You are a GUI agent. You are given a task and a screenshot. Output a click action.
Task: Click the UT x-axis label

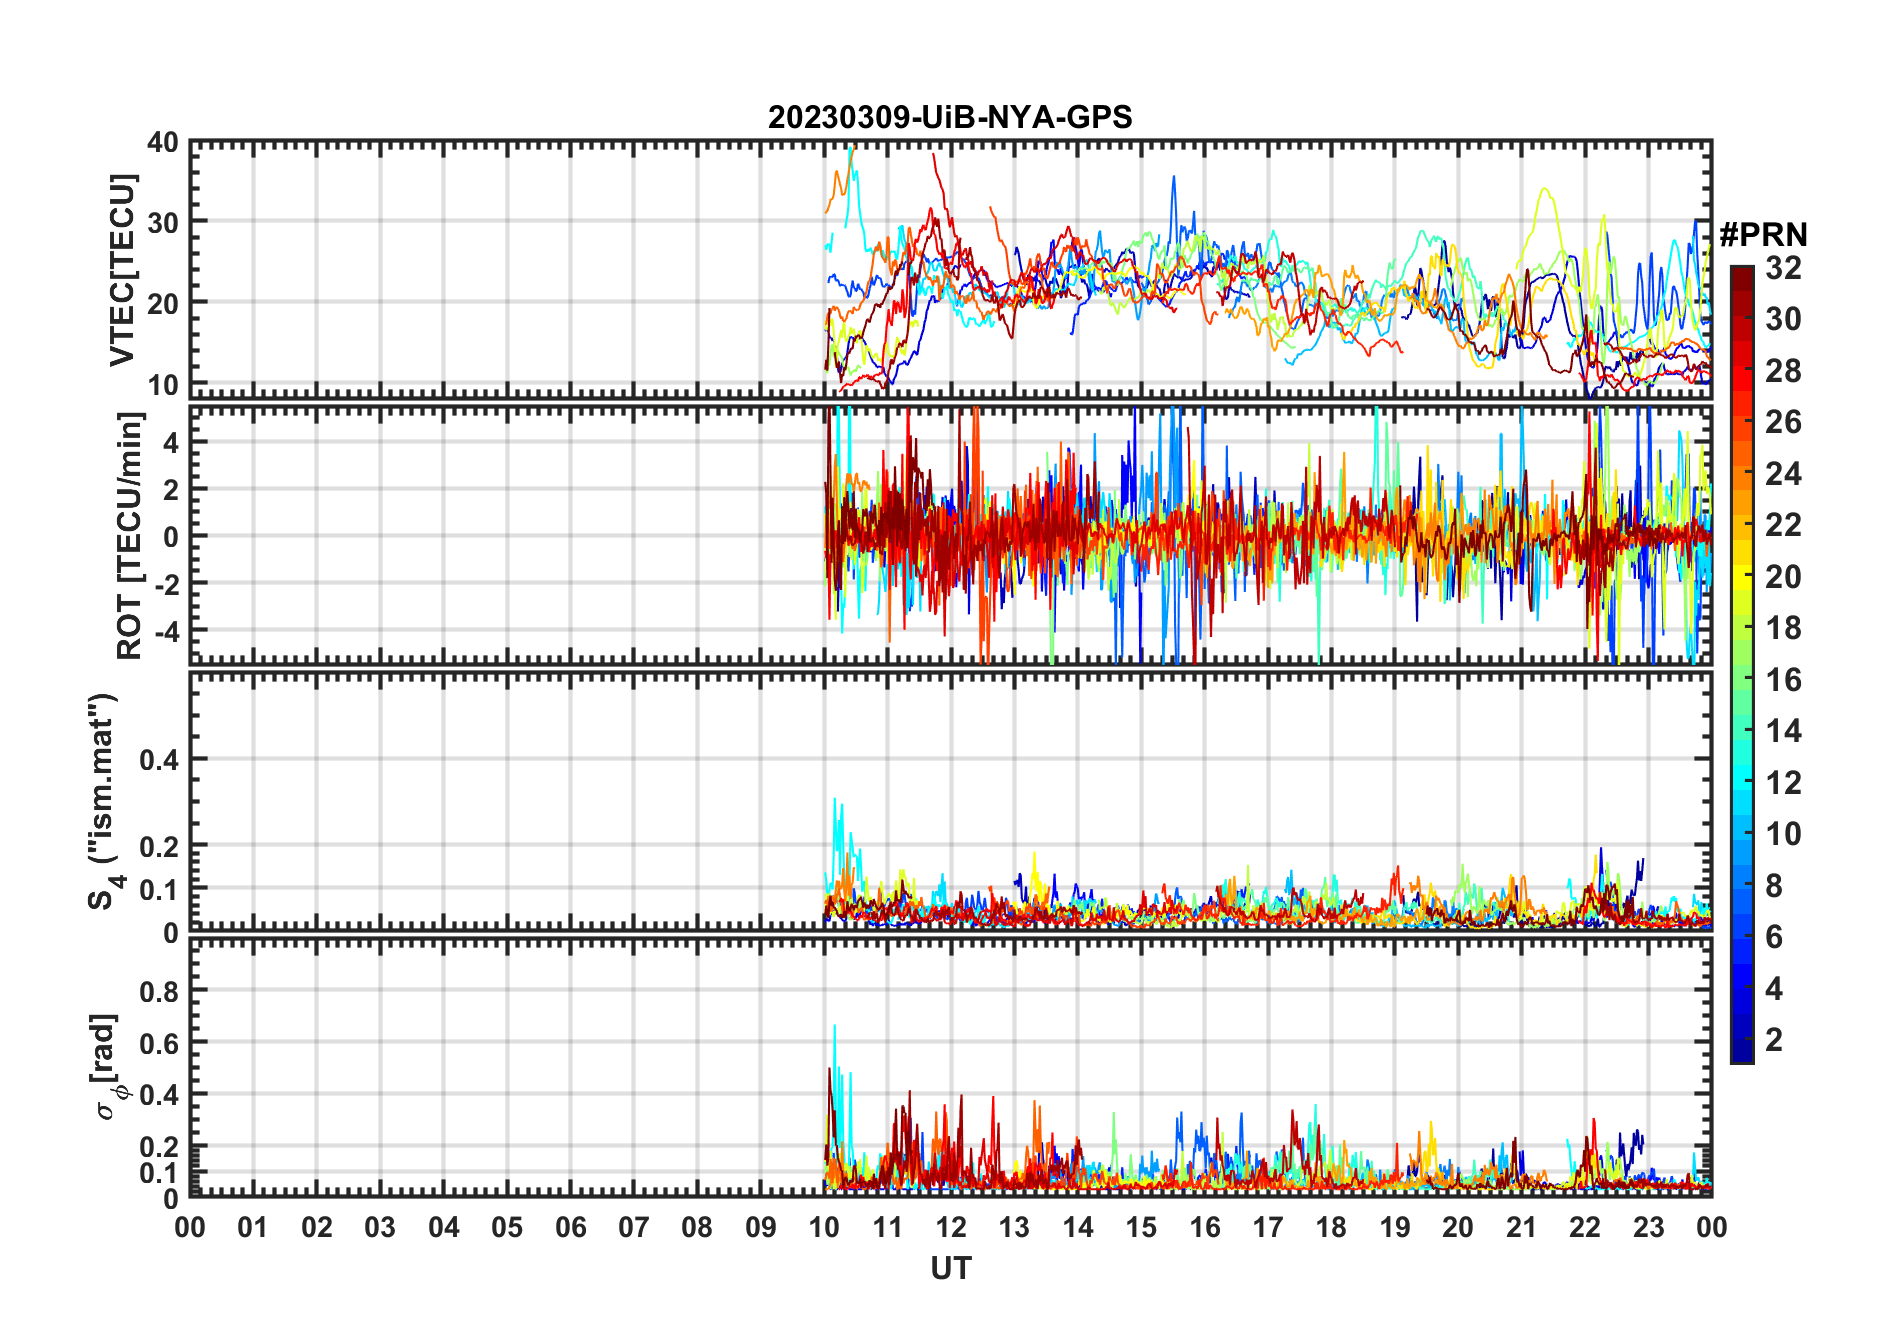pos(951,1268)
